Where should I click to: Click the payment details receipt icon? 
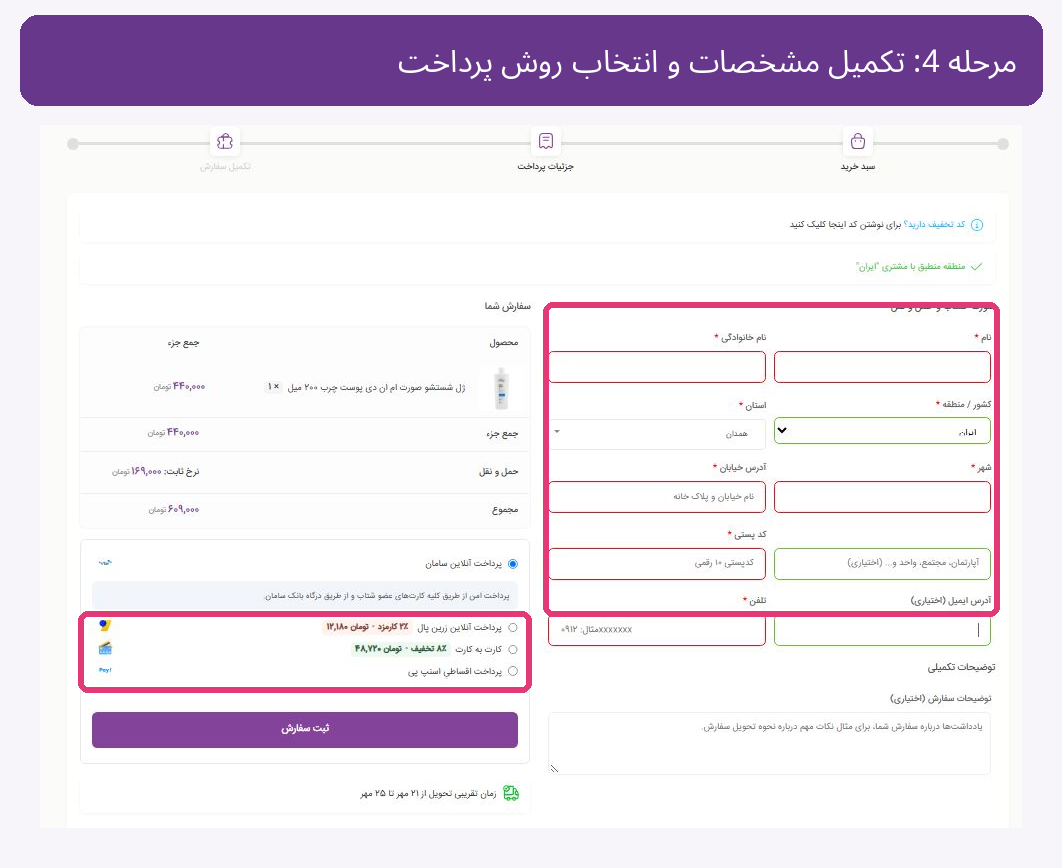(x=546, y=141)
